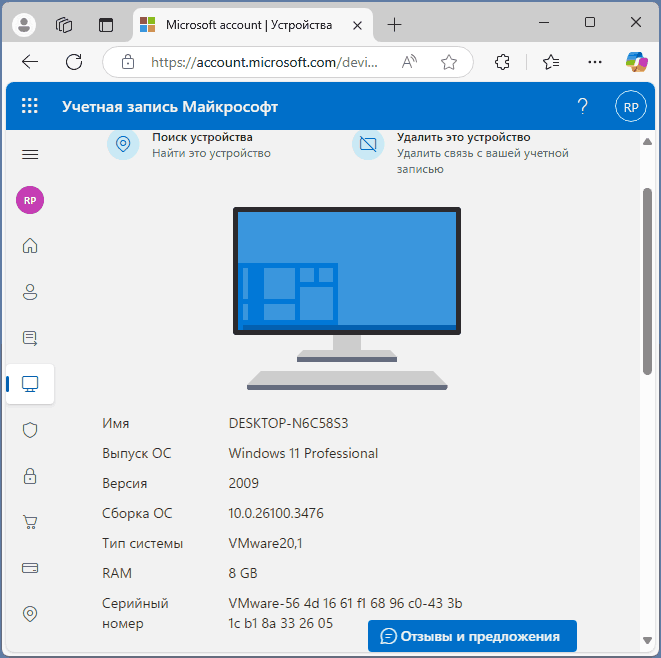Image resolution: width=661 pixels, height=658 pixels.
Task: Select version value 2009
Action: pos(244,483)
